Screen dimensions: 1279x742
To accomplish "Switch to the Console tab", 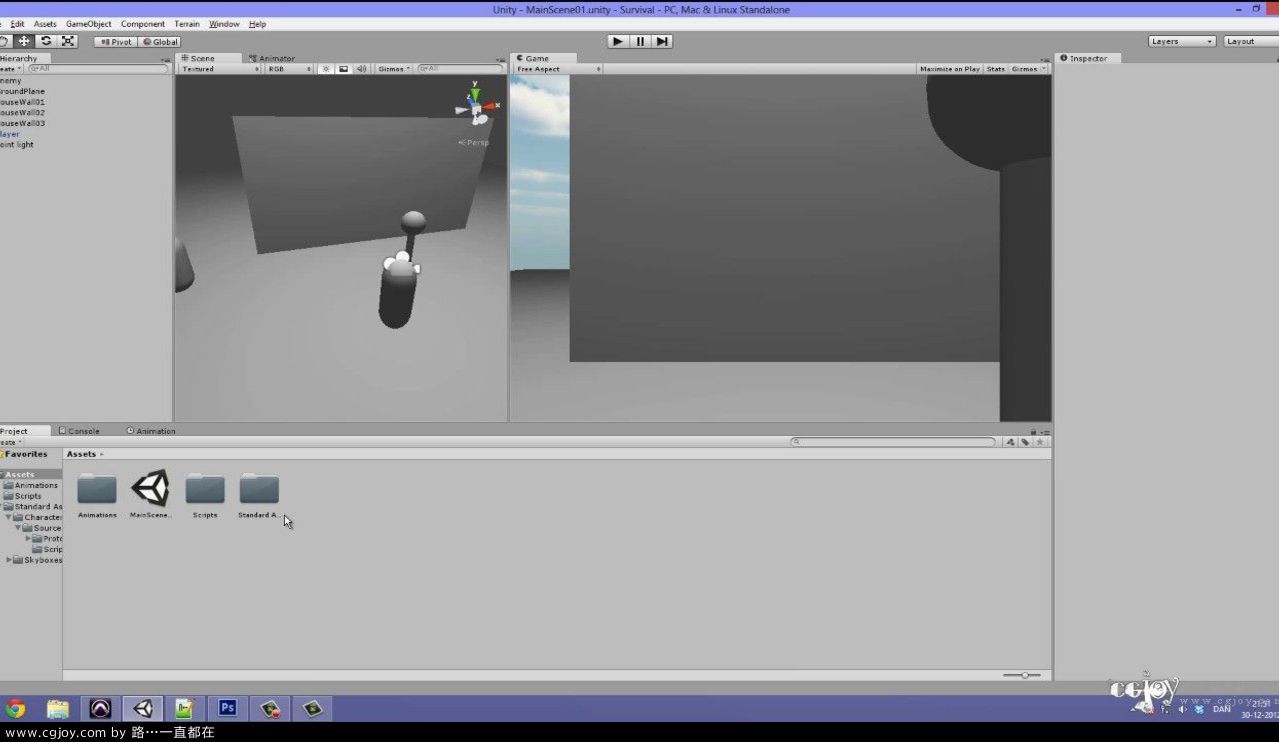I will pos(79,431).
